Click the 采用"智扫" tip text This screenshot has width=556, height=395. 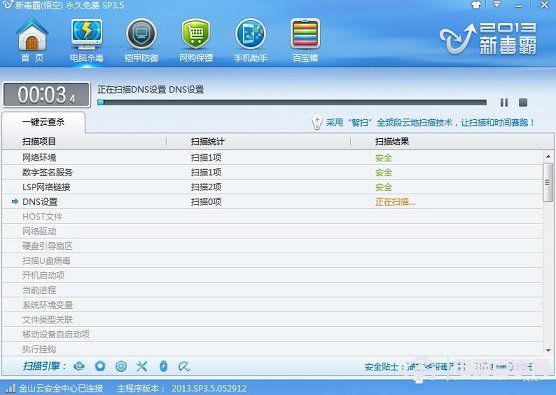click(x=430, y=123)
